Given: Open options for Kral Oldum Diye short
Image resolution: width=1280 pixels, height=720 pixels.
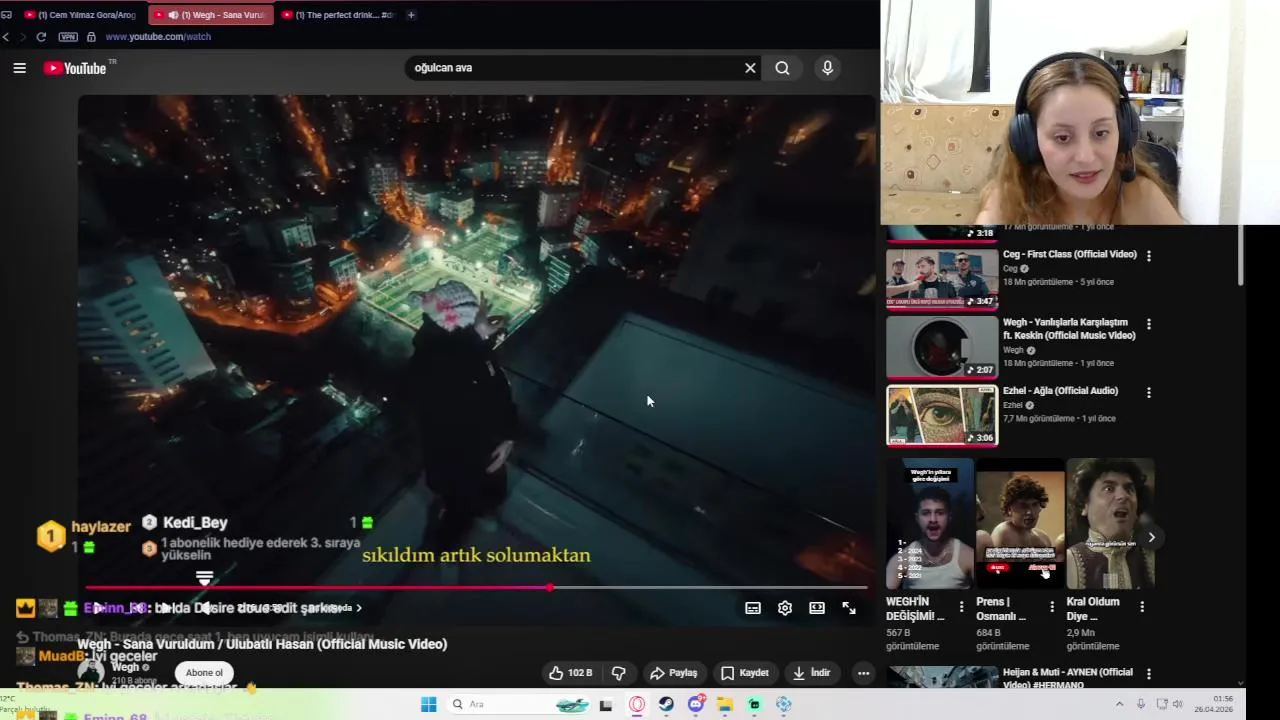Looking at the screenshot, I should pyautogui.click(x=1142, y=606).
